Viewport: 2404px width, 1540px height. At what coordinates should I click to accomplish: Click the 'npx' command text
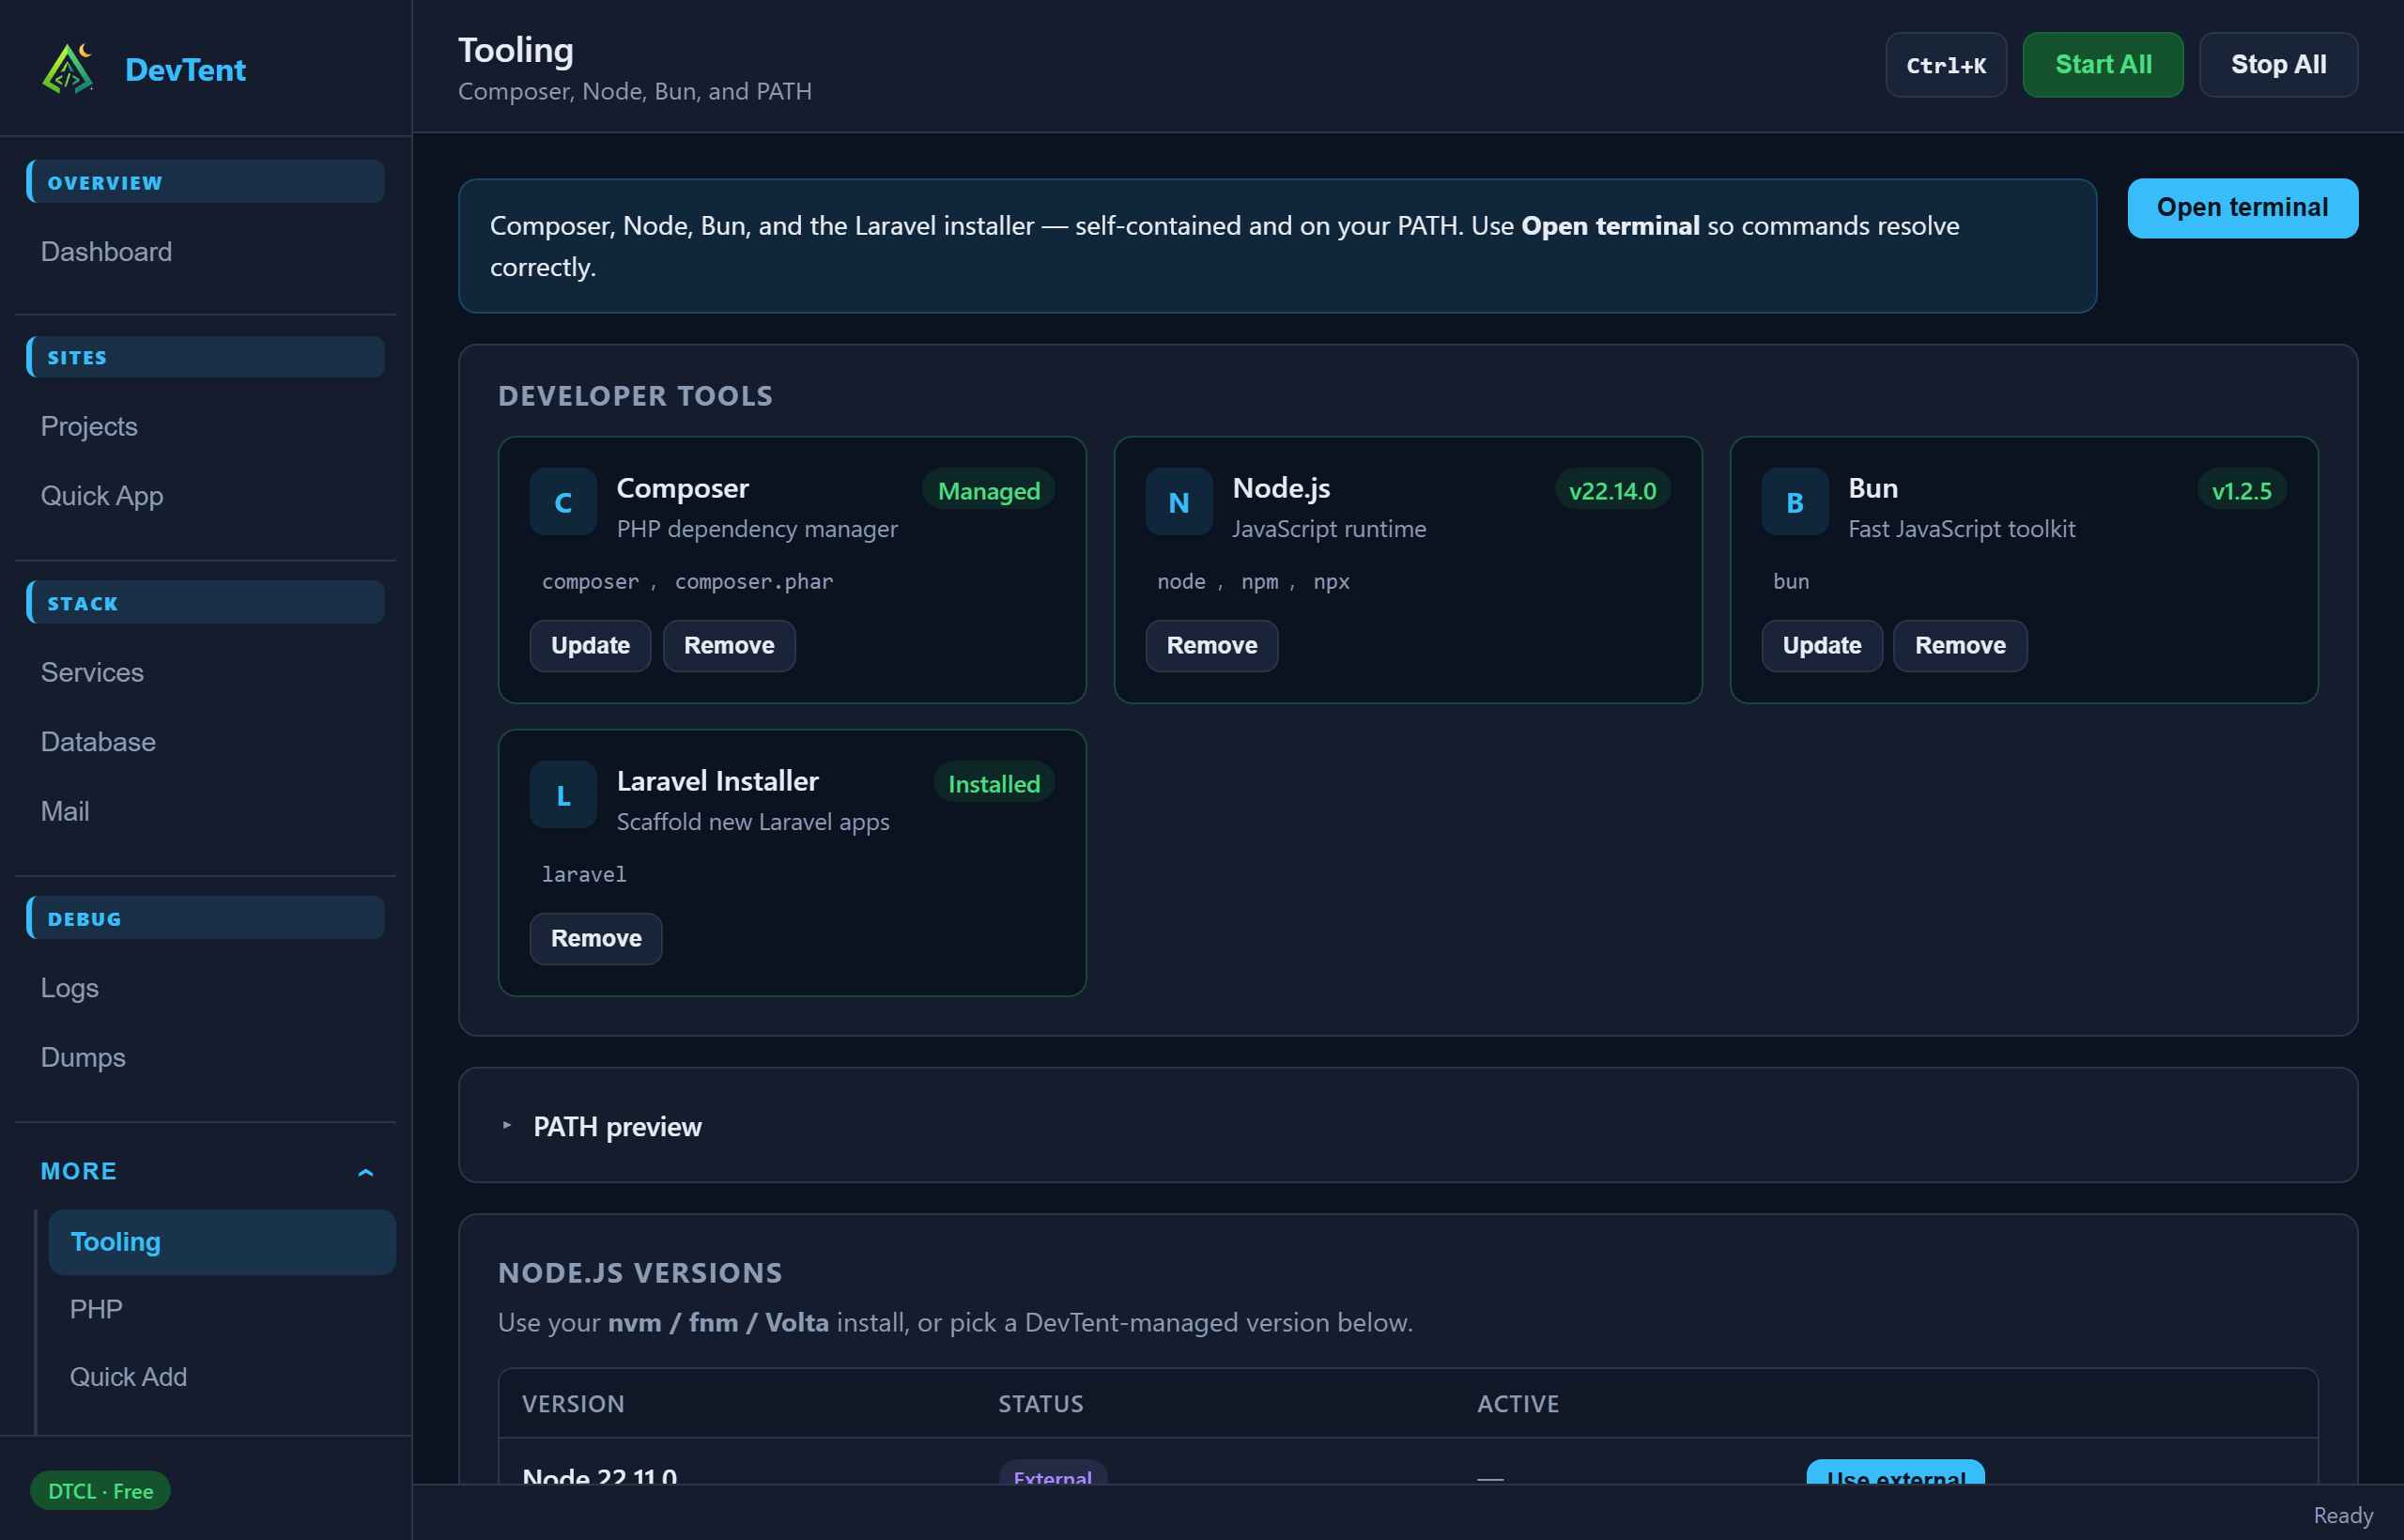click(1331, 581)
